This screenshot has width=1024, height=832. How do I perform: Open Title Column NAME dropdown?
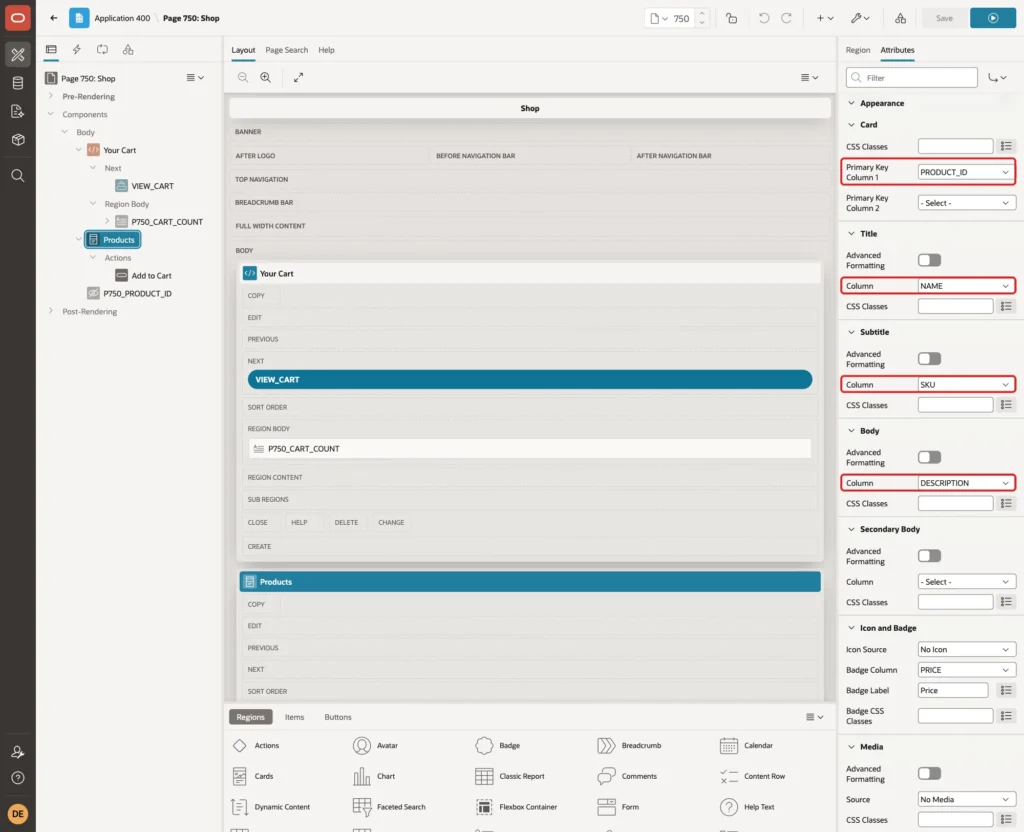(966, 285)
